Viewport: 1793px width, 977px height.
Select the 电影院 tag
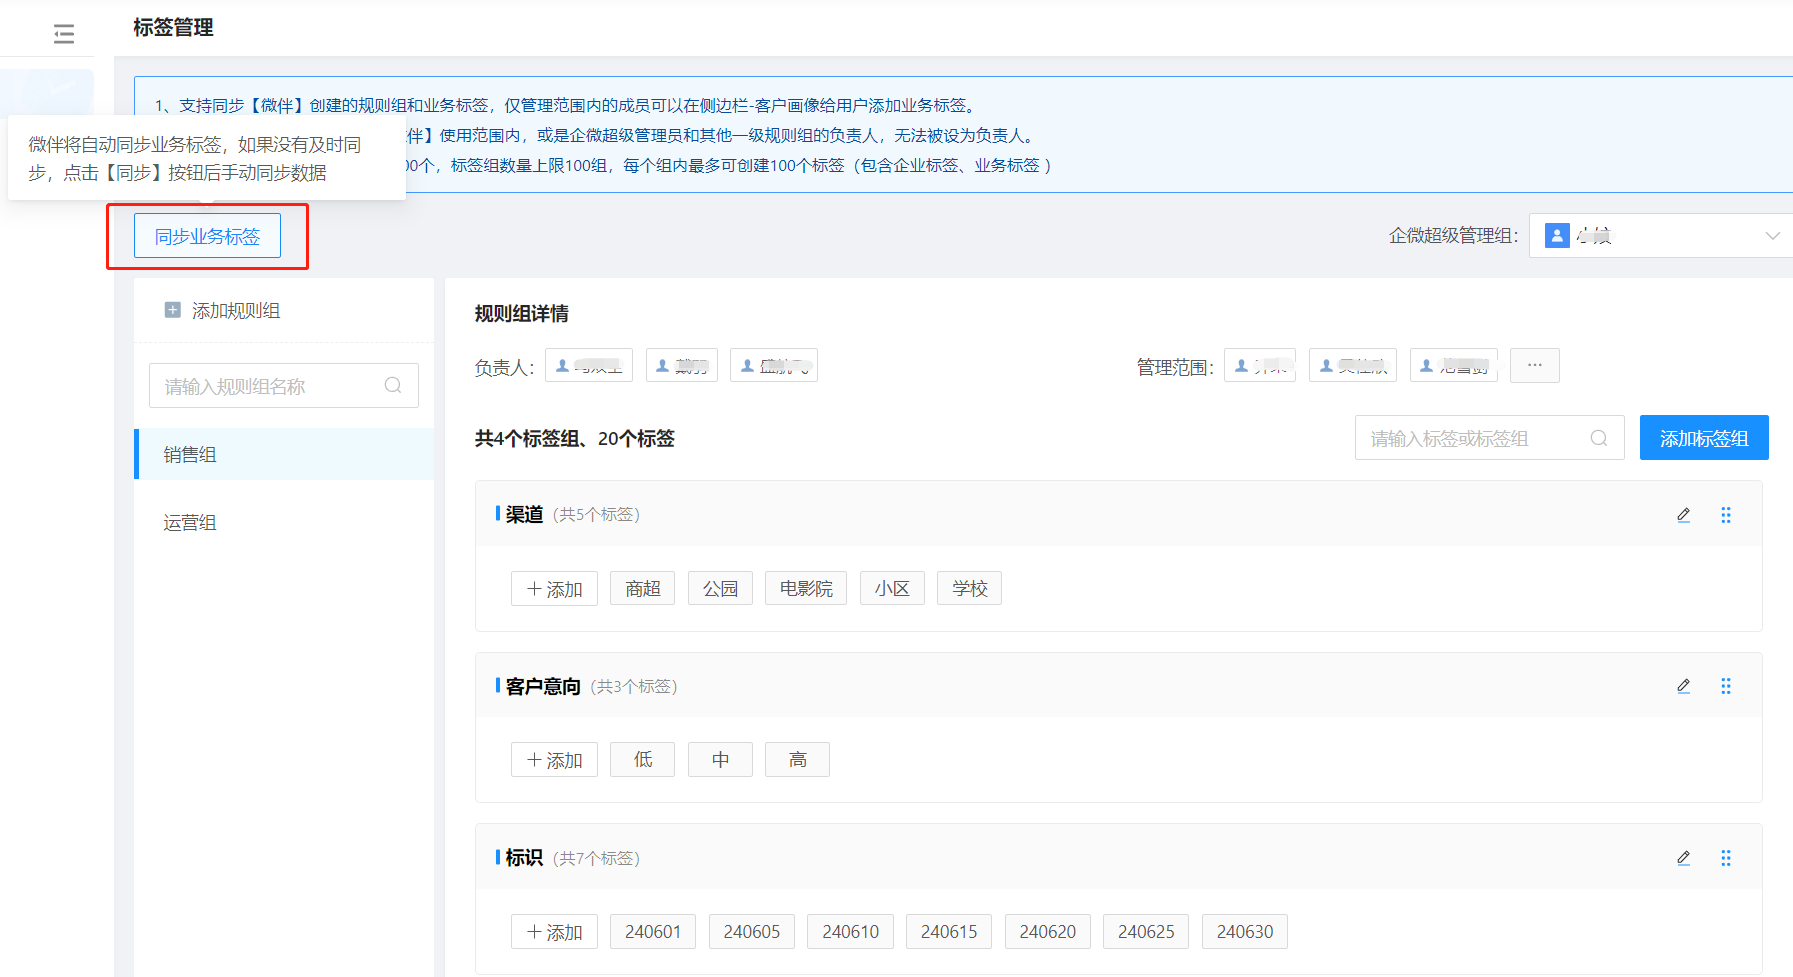805,589
